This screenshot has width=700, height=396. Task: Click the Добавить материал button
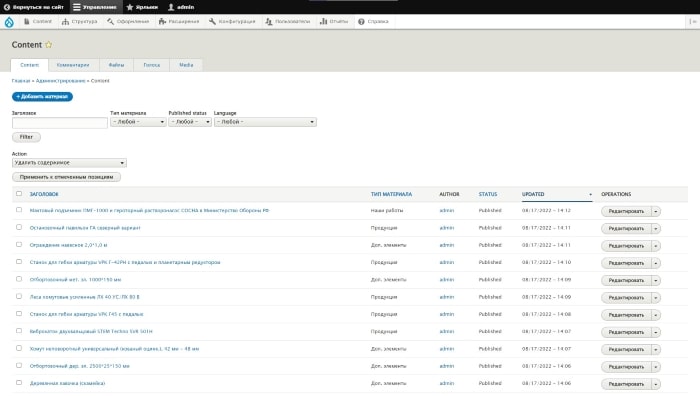coord(42,96)
